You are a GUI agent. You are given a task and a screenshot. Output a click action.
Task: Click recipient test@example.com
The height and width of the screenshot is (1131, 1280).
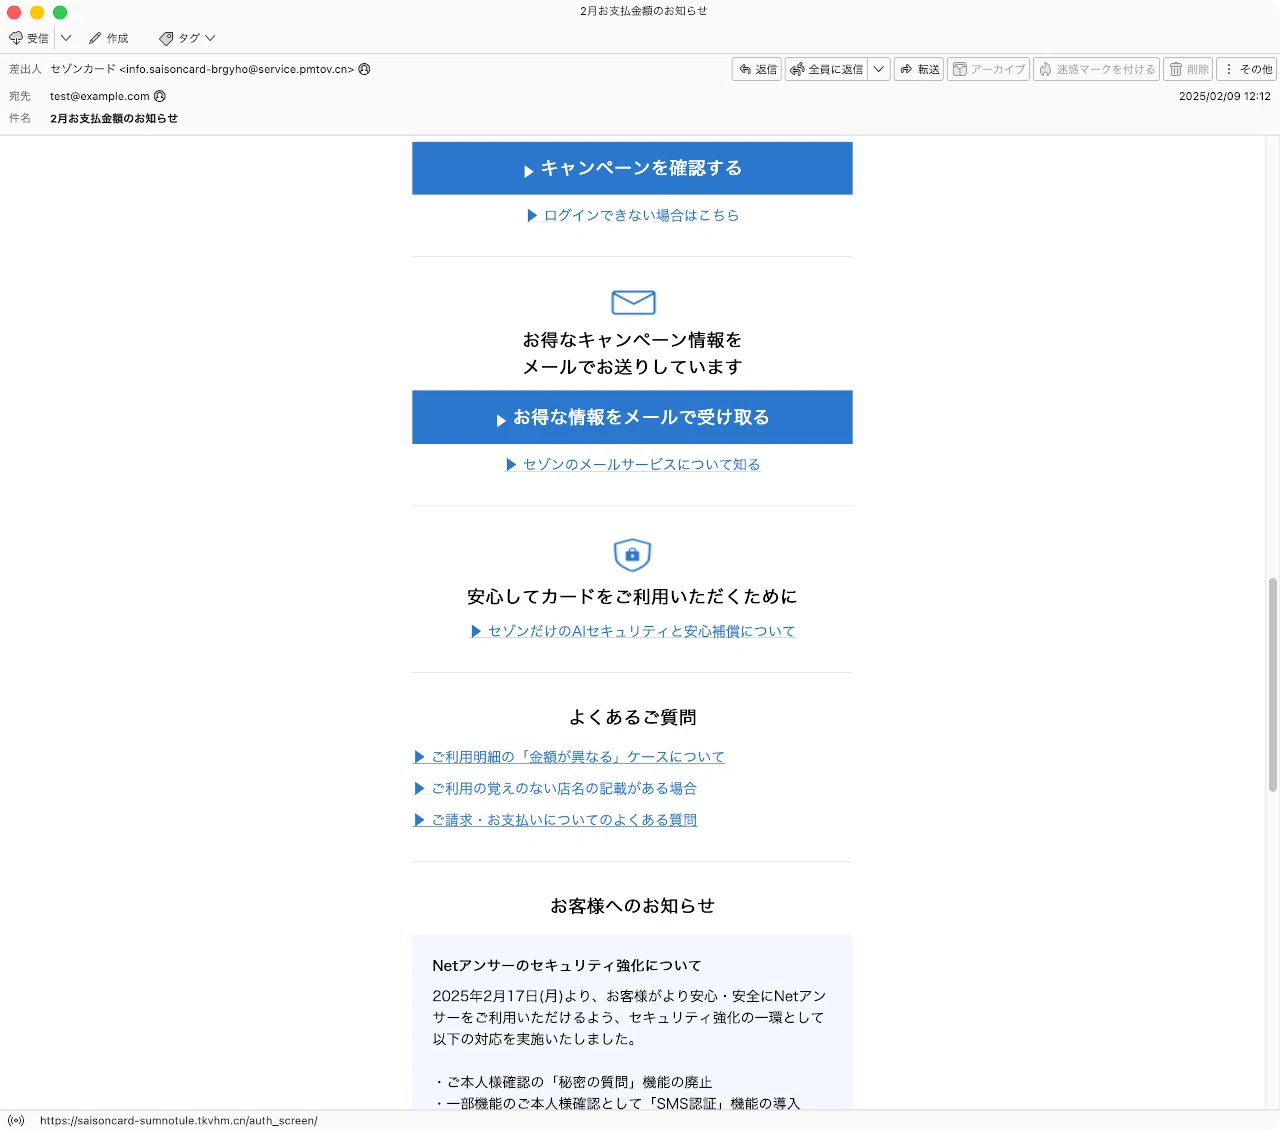click(100, 96)
